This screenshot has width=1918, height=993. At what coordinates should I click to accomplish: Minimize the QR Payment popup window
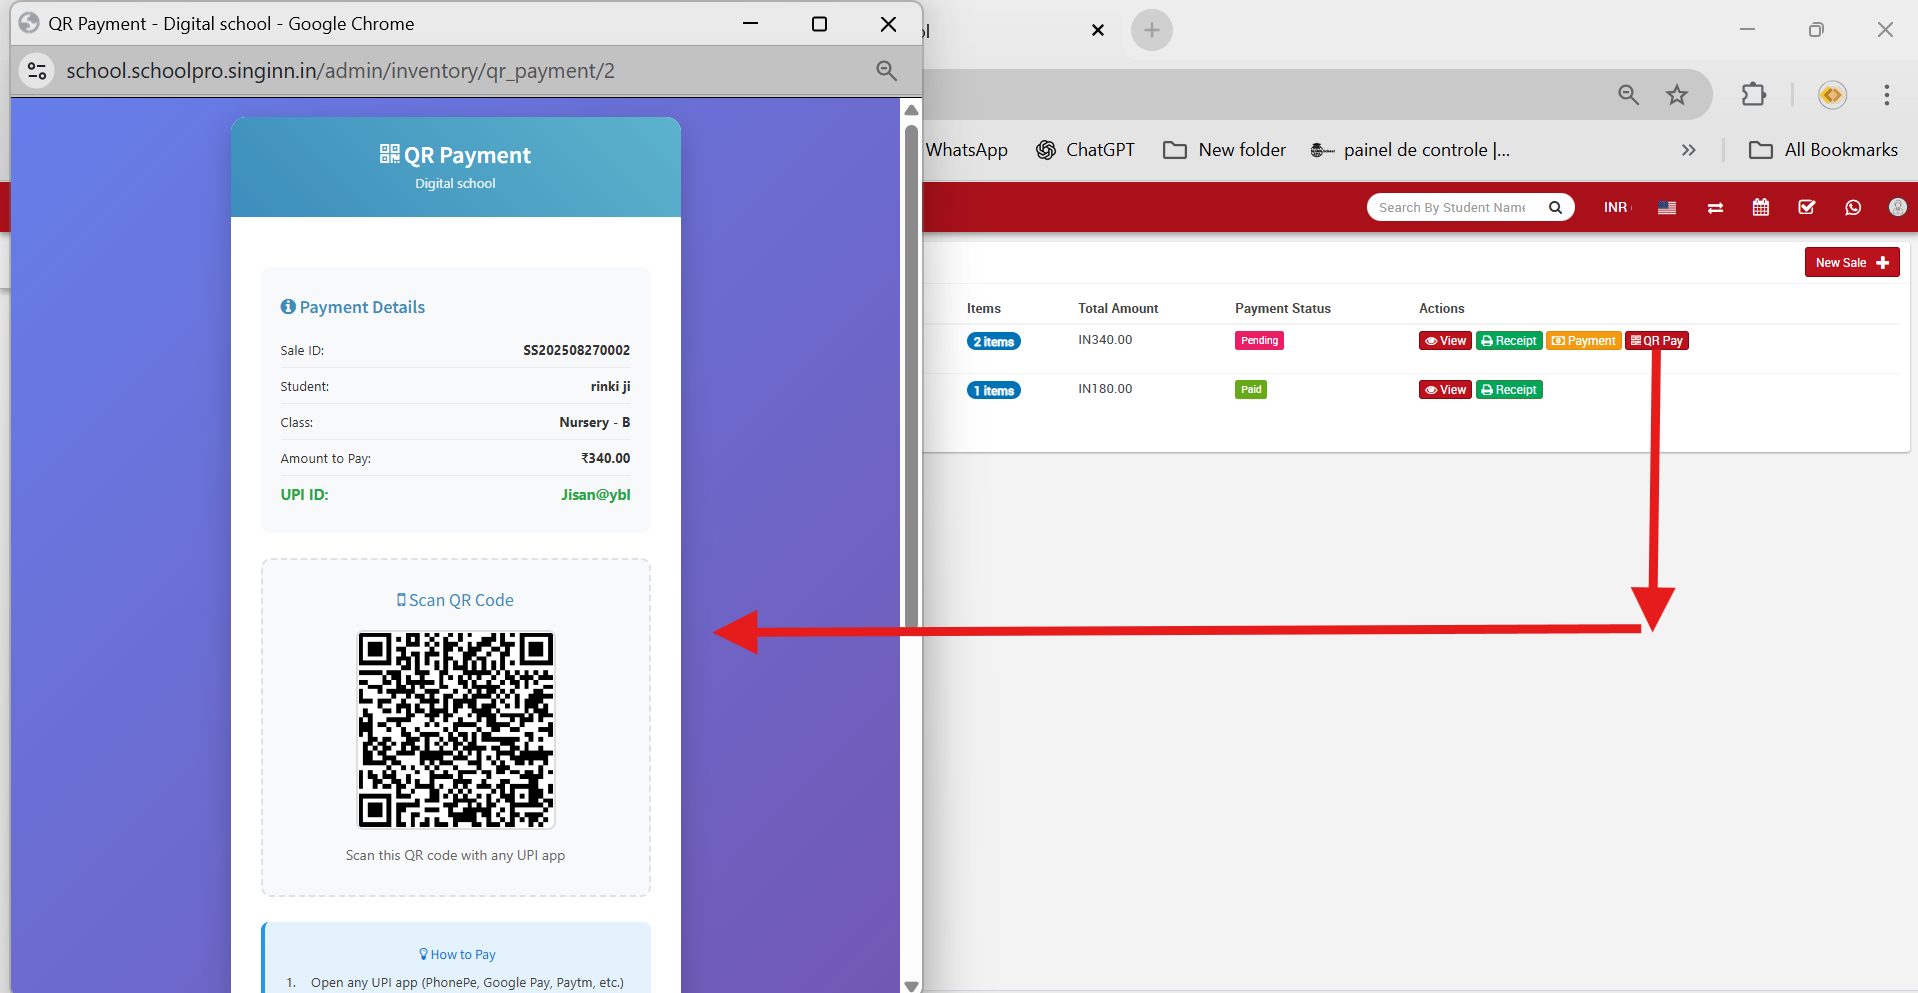point(750,24)
